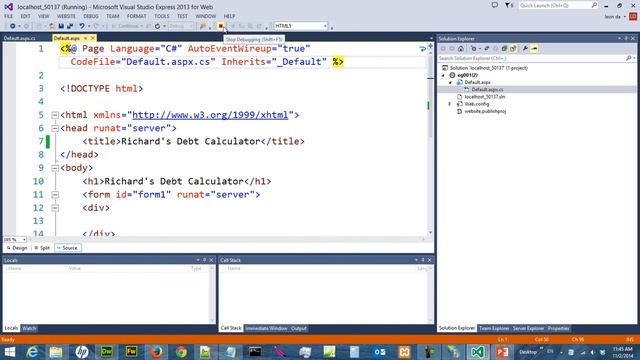Collapse the div element outline

point(55,208)
